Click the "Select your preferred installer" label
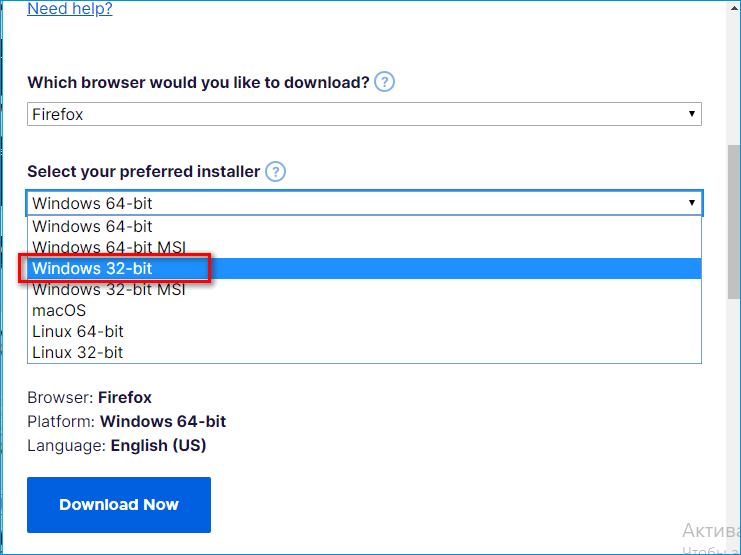This screenshot has height=555, width=741. point(143,172)
